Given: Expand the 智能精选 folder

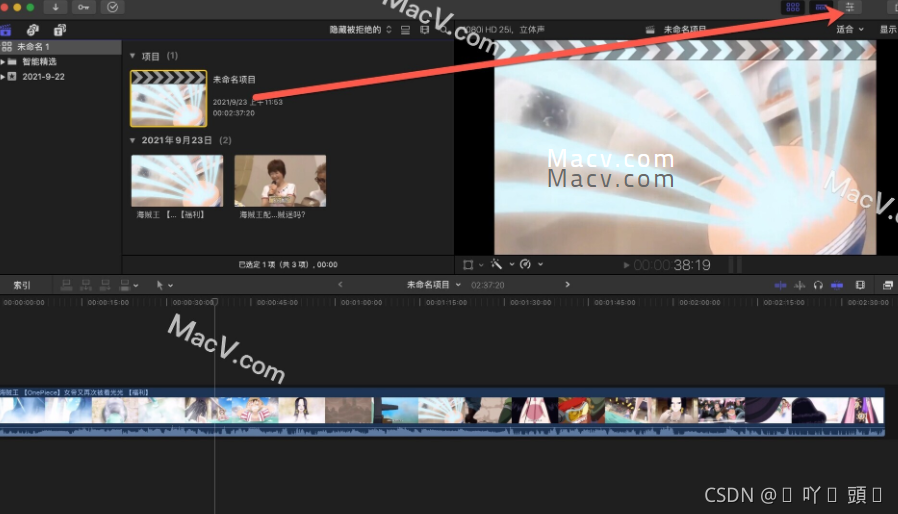Looking at the screenshot, I should click(x=3, y=62).
